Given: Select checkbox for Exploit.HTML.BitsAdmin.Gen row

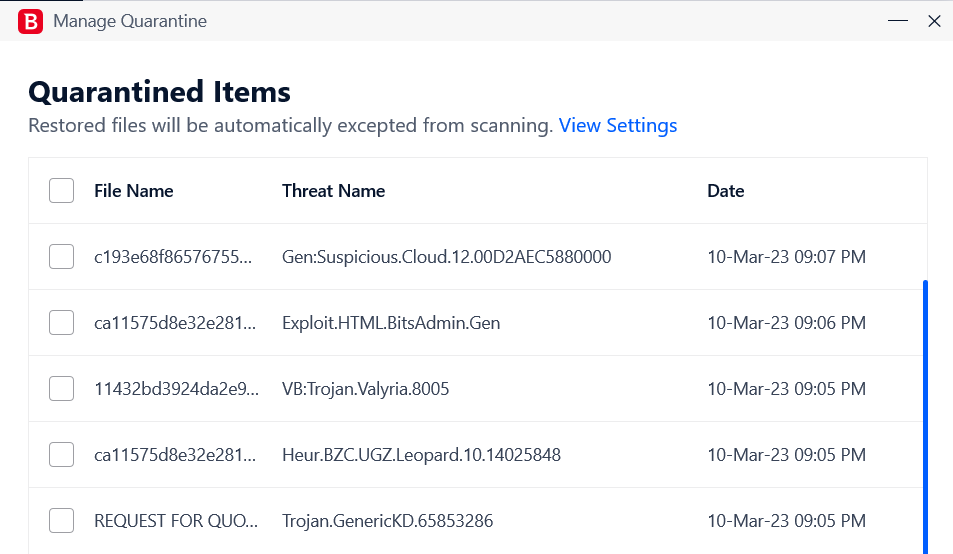Looking at the screenshot, I should [x=61, y=323].
